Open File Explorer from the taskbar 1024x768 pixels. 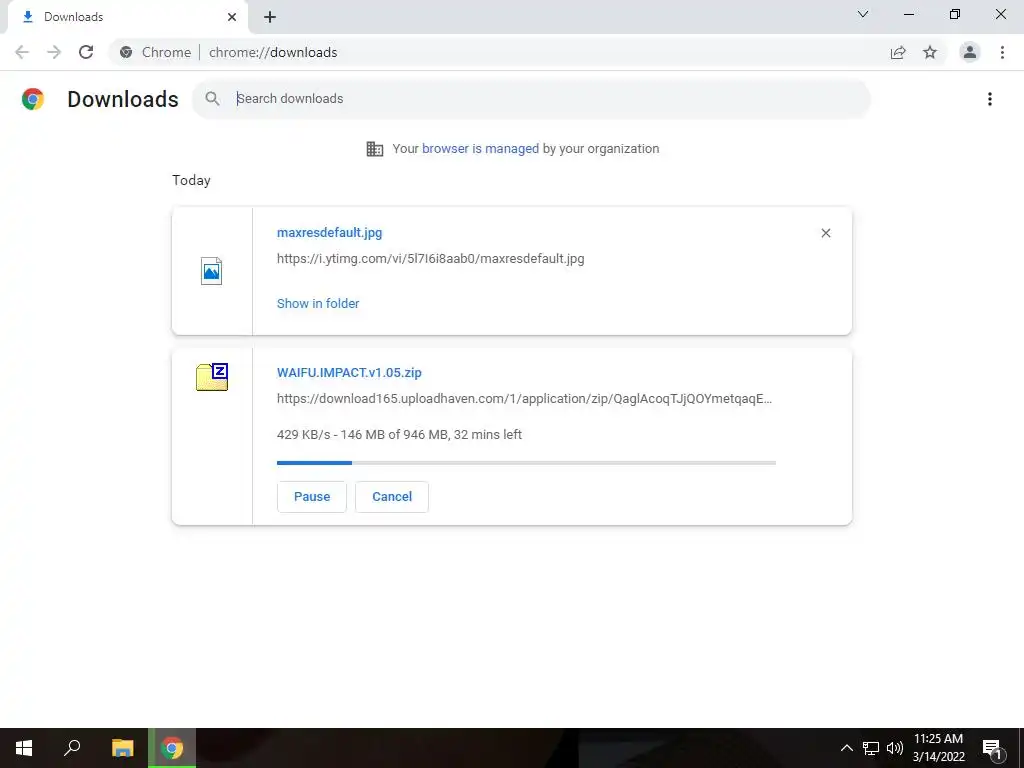pos(122,748)
